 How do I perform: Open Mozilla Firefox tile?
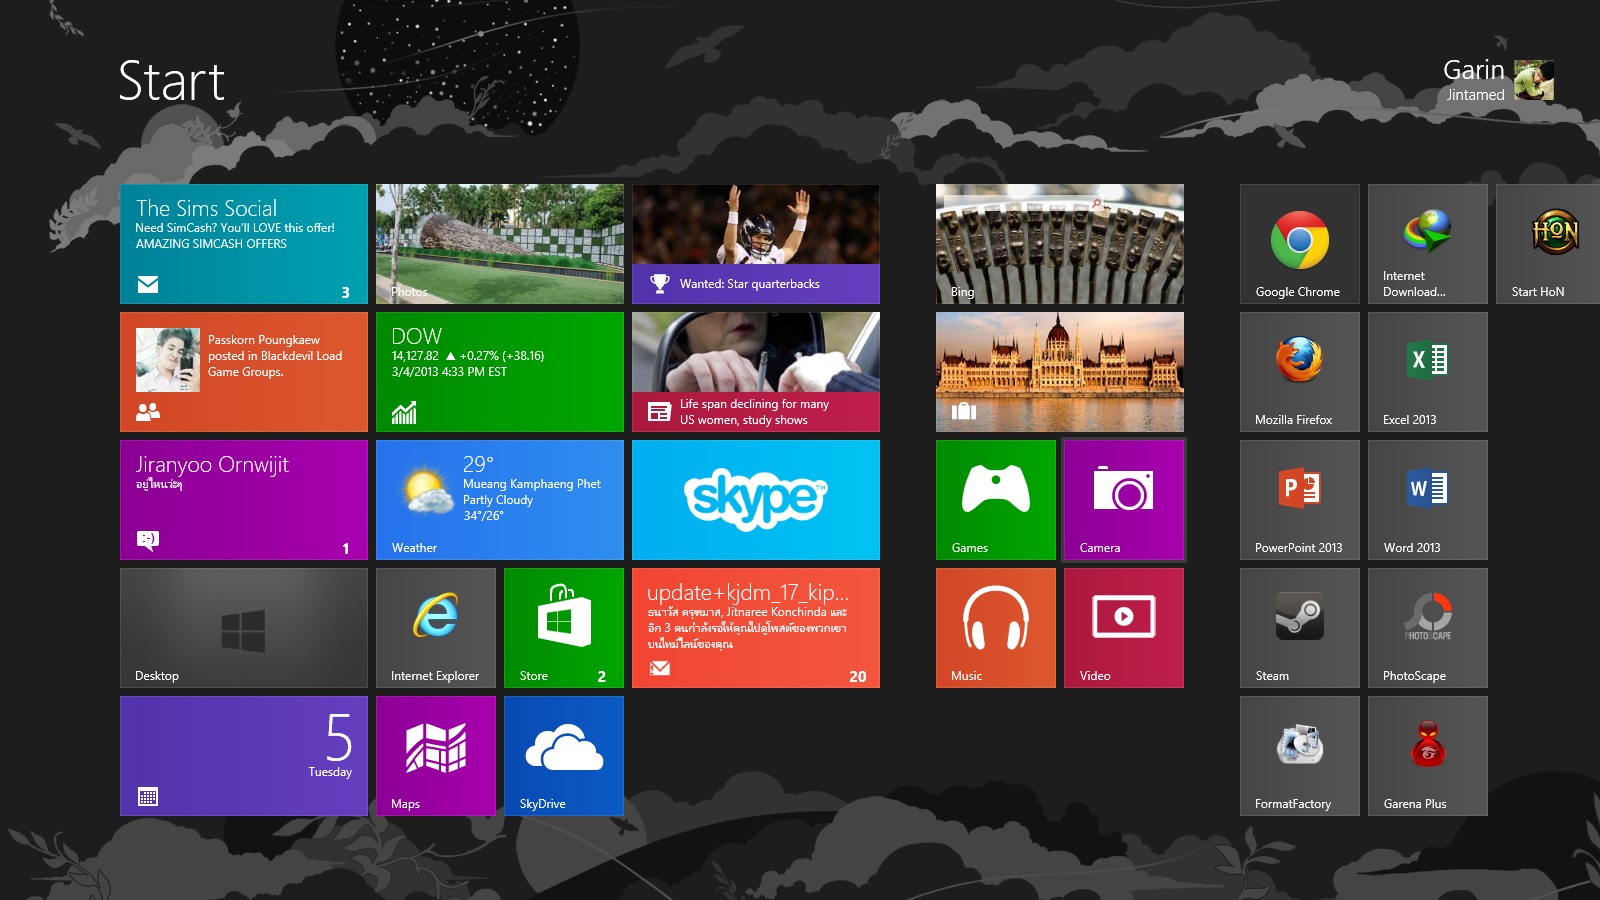(x=1300, y=372)
